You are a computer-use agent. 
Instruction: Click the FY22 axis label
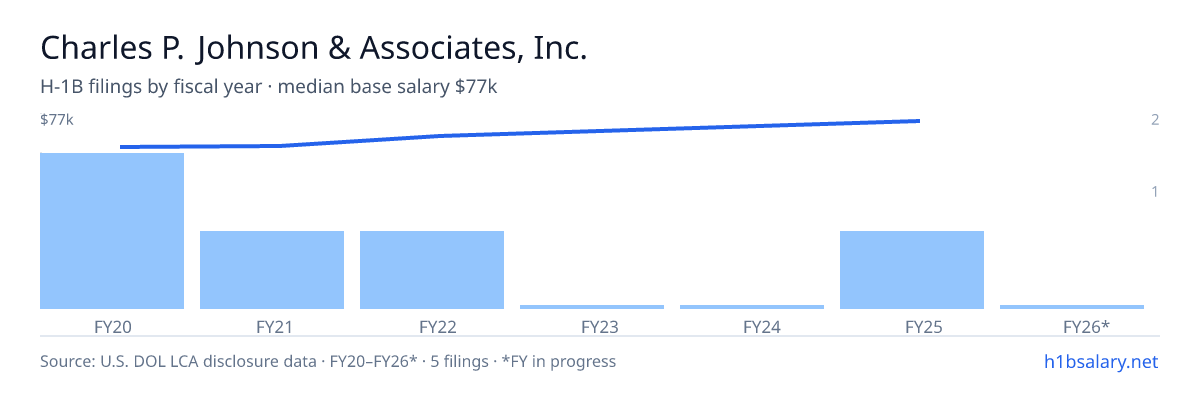click(432, 326)
